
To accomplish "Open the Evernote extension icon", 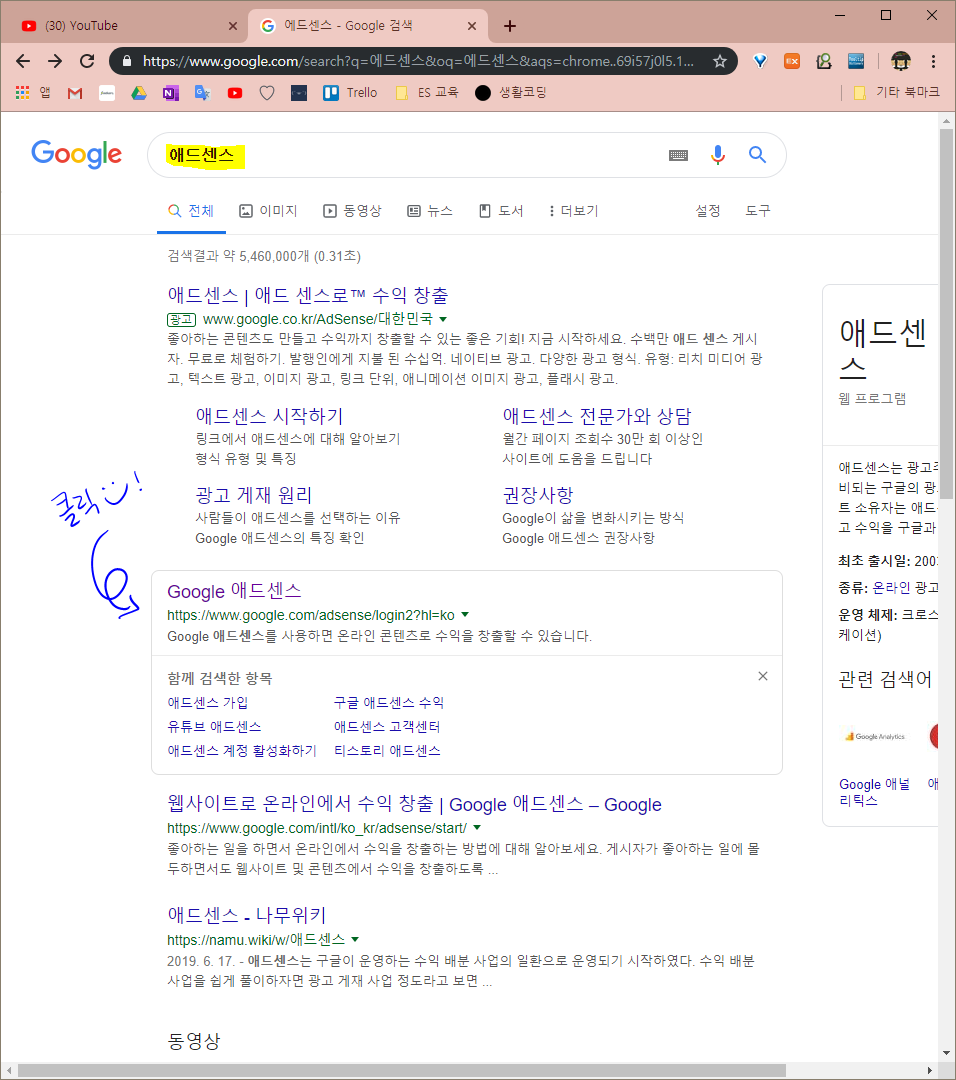I will pyautogui.click(x=824, y=61).
